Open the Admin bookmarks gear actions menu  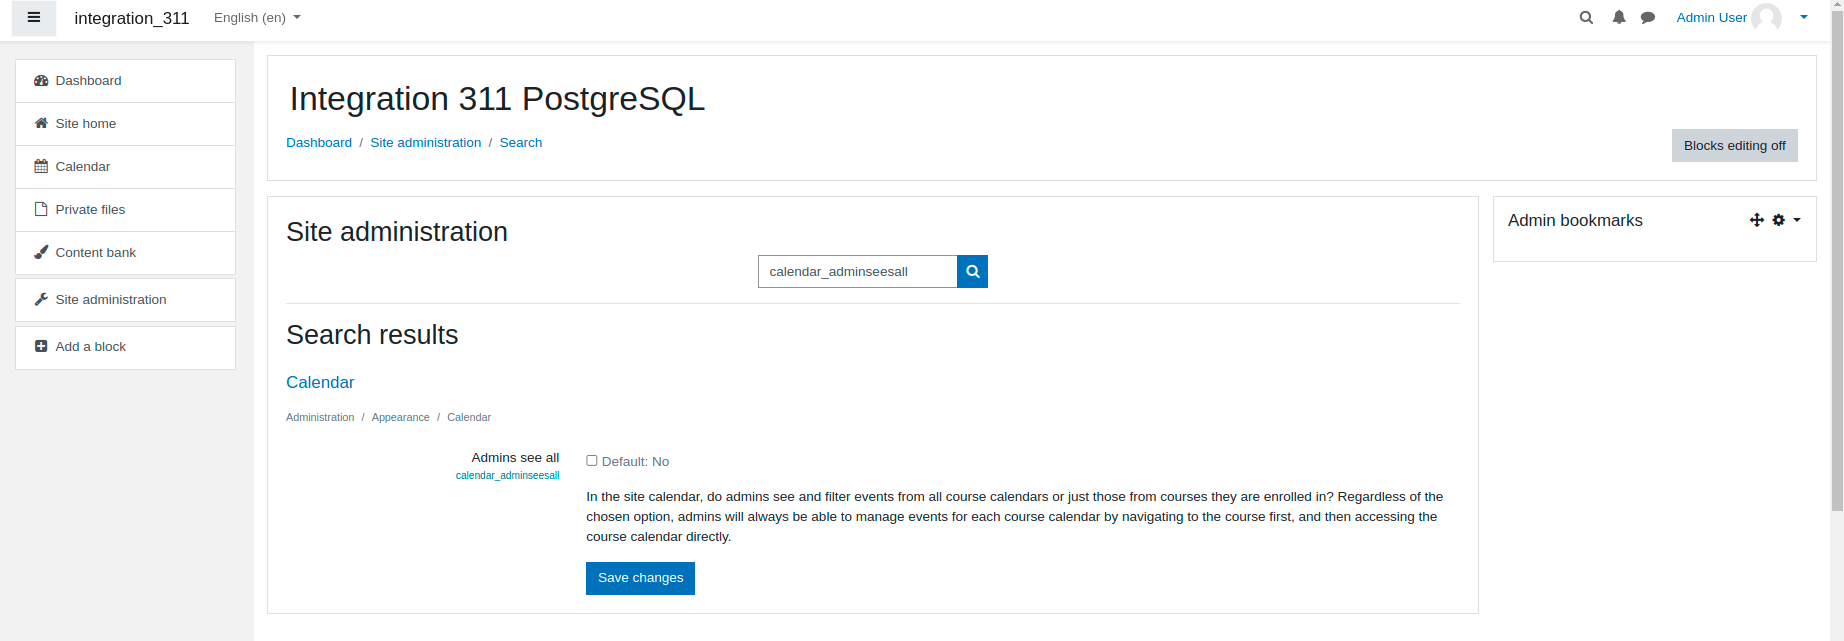[1786, 220]
